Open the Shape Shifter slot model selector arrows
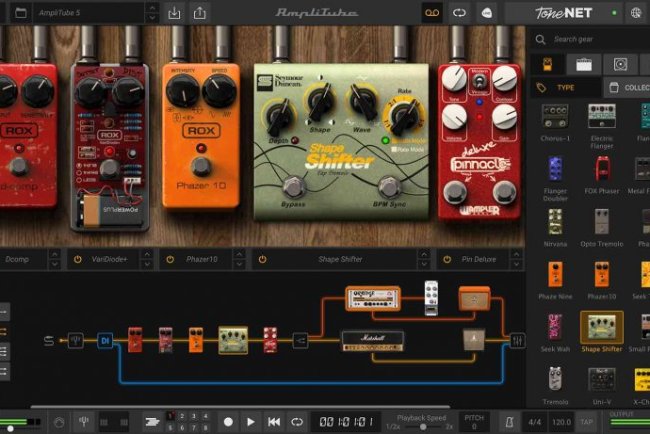The width and height of the screenshot is (650, 434). pyautogui.click(x=424, y=259)
